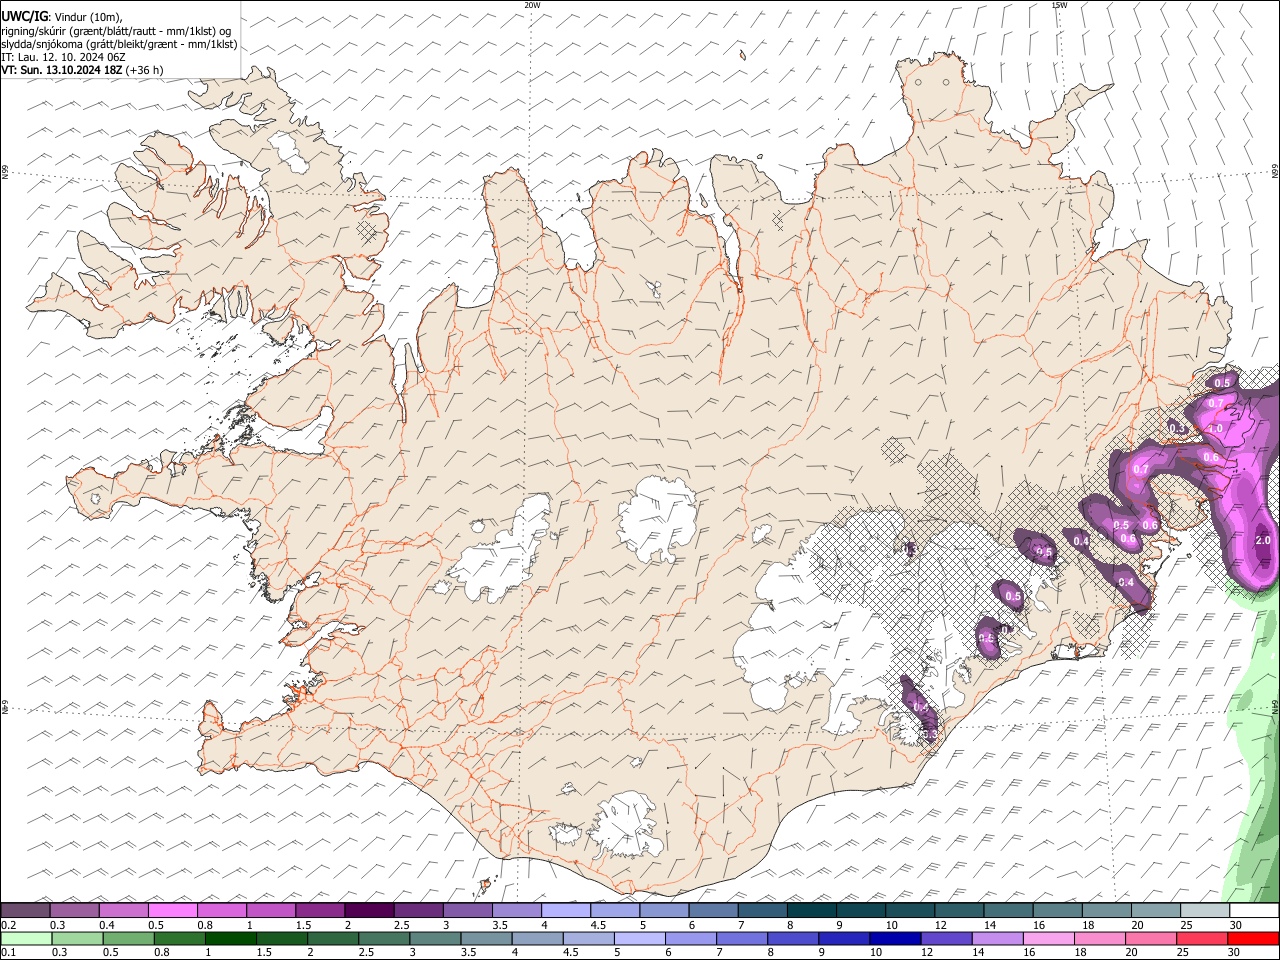Screen dimensions: 1280x960
Task: Click the '1.0' precipitation value on the map
Action: coord(1216,428)
